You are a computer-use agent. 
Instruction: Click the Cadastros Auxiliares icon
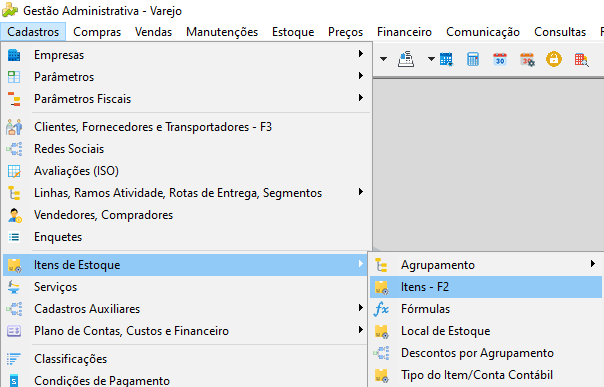click(x=14, y=309)
